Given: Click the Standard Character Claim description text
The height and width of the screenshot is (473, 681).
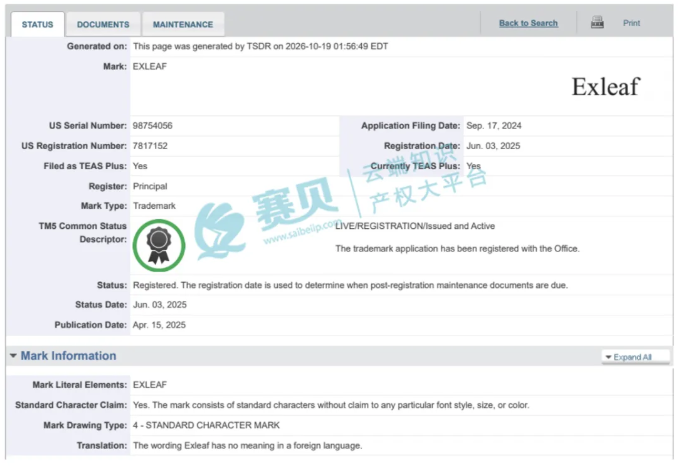Looking at the screenshot, I should click(331, 406).
